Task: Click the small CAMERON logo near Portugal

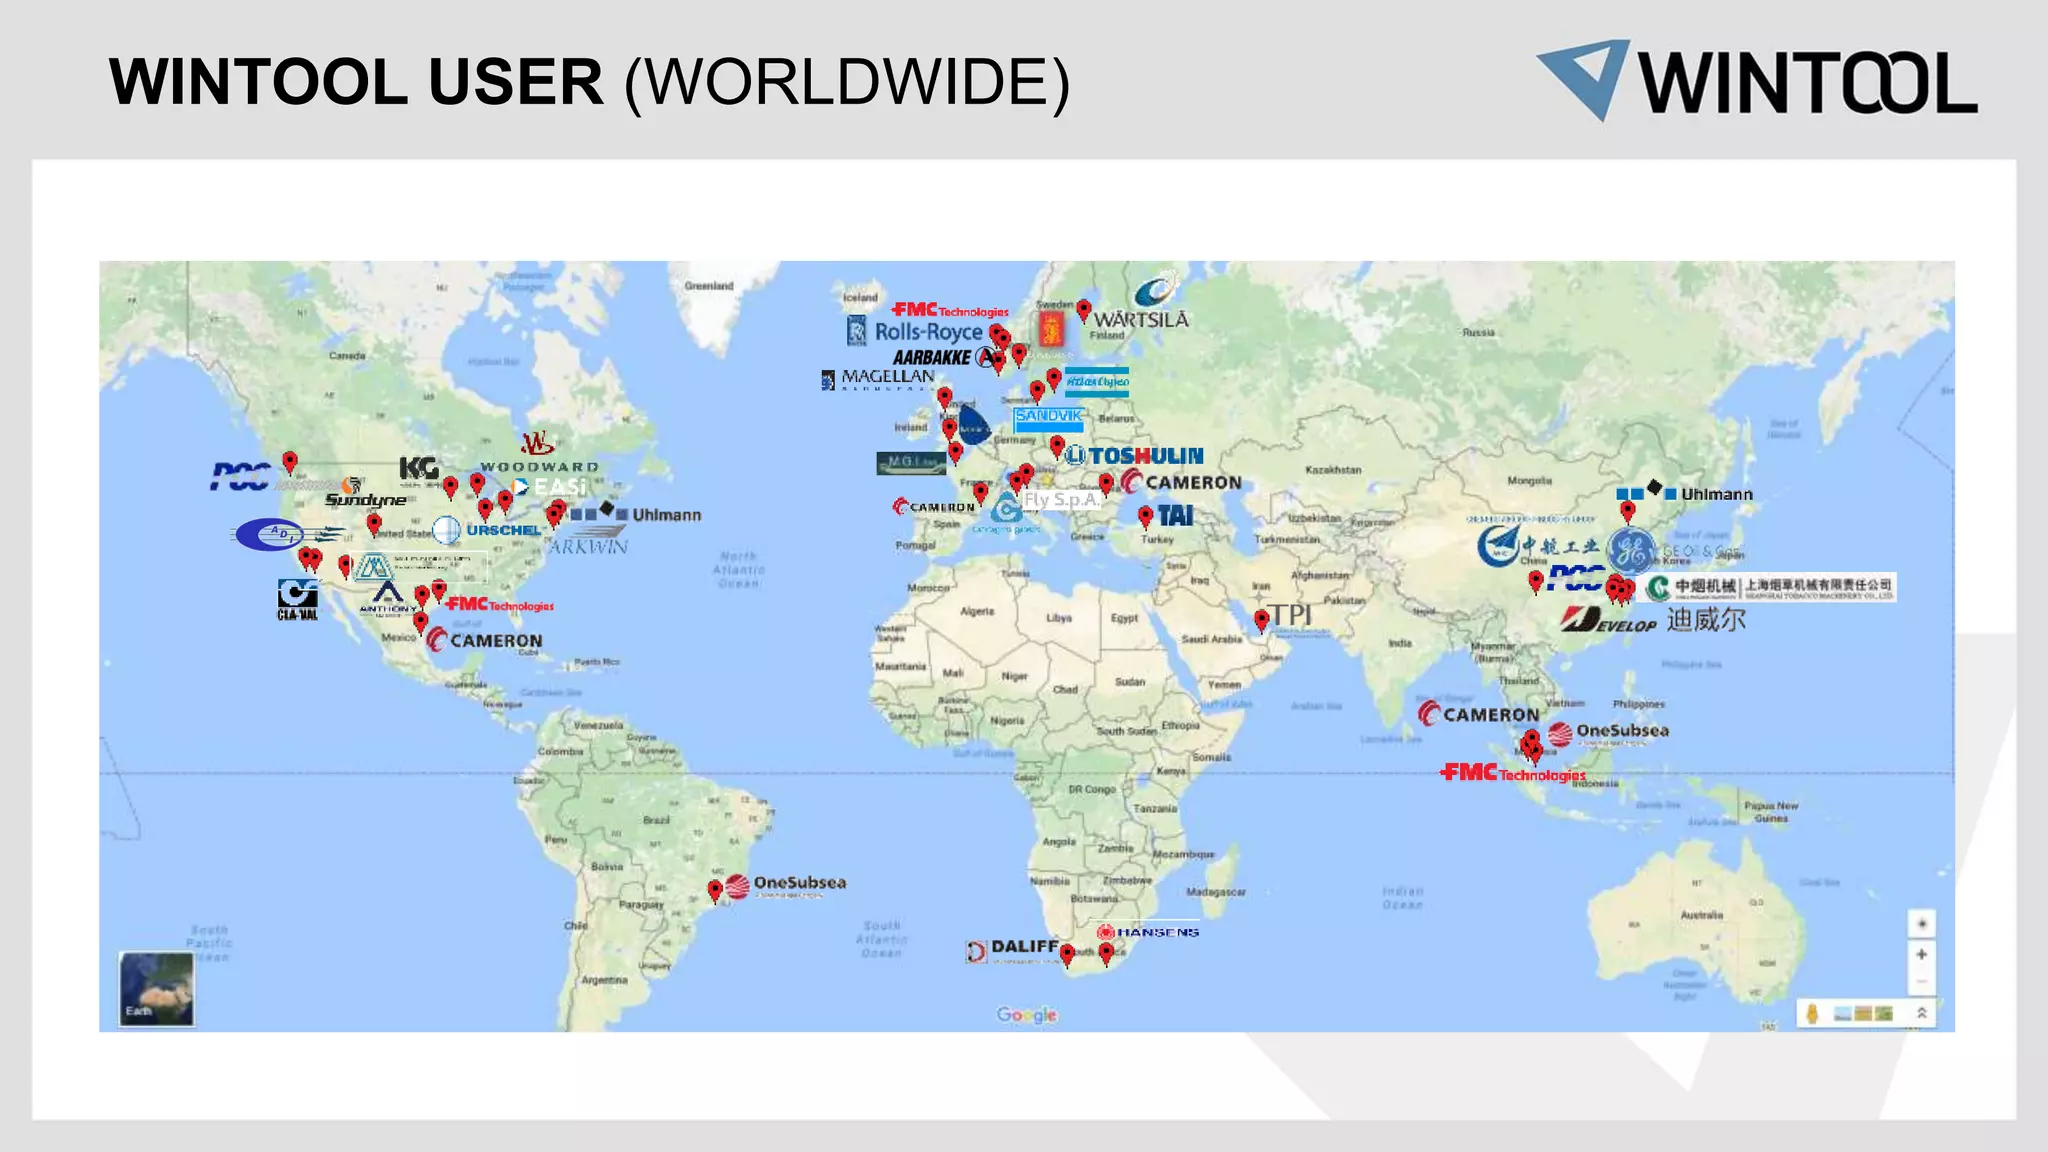Action: tap(934, 507)
